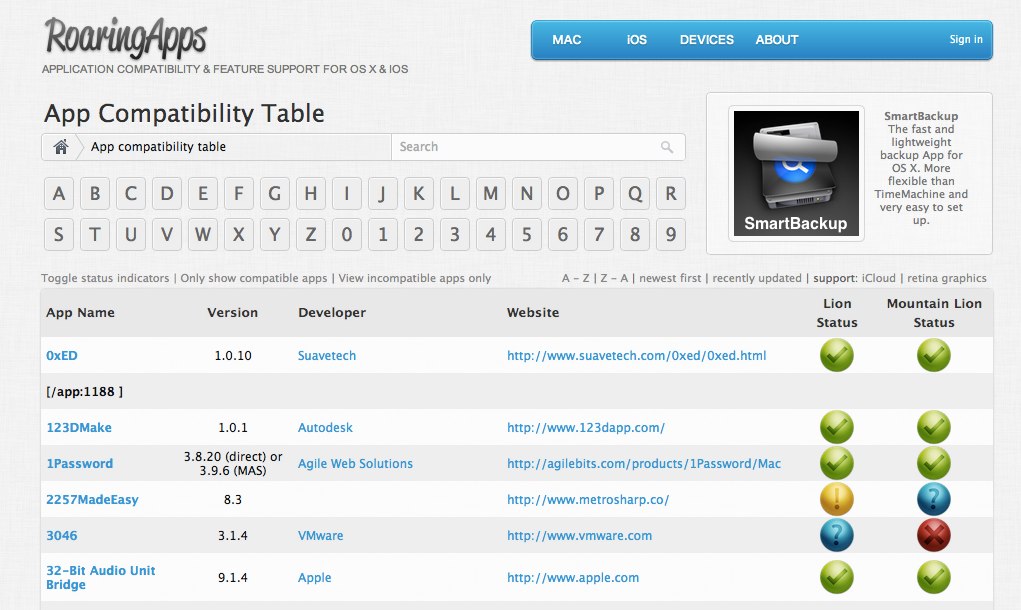Viewport: 1021px width, 610px height.
Task: Open the 2257MadeEasy app page
Action: [x=92, y=499]
